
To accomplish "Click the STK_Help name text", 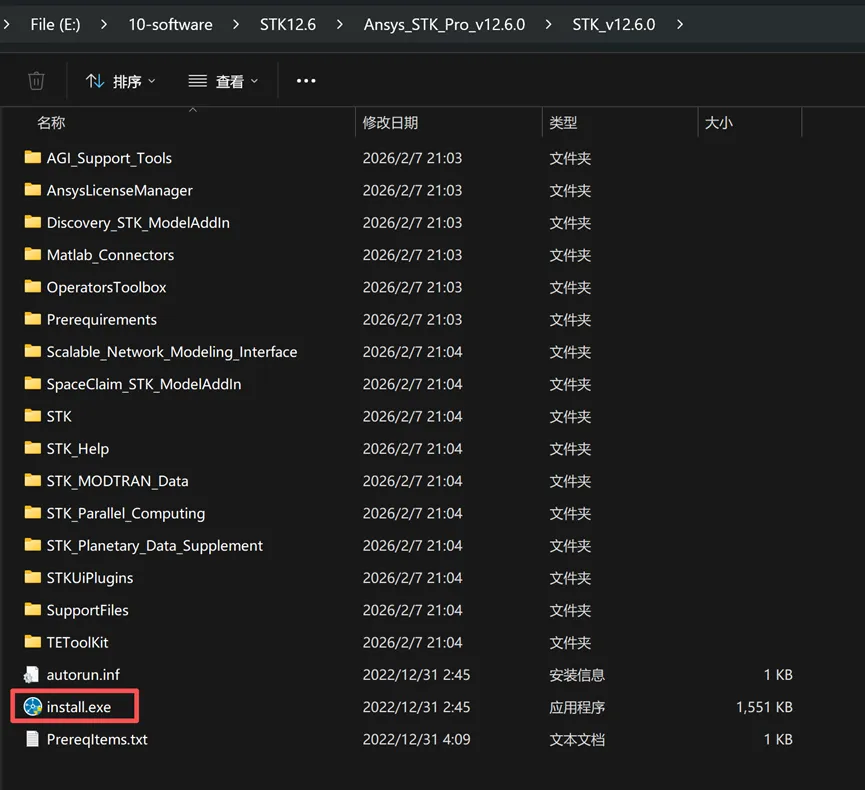I will (78, 449).
